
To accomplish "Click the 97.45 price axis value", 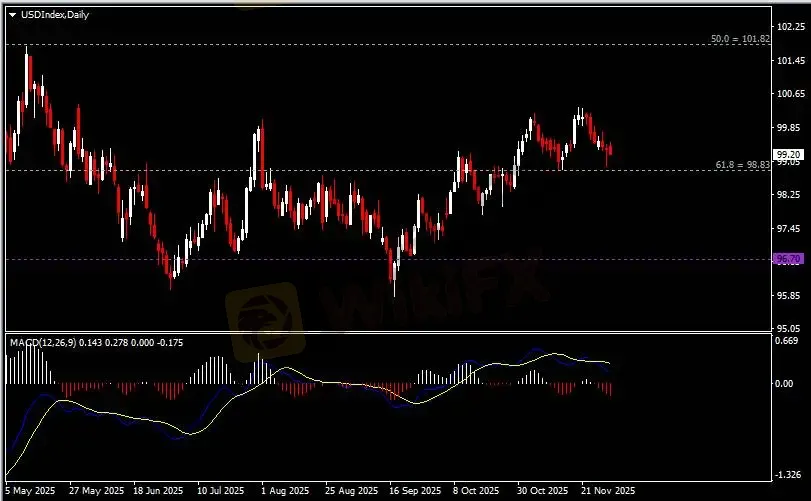I will [x=791, y=229].
